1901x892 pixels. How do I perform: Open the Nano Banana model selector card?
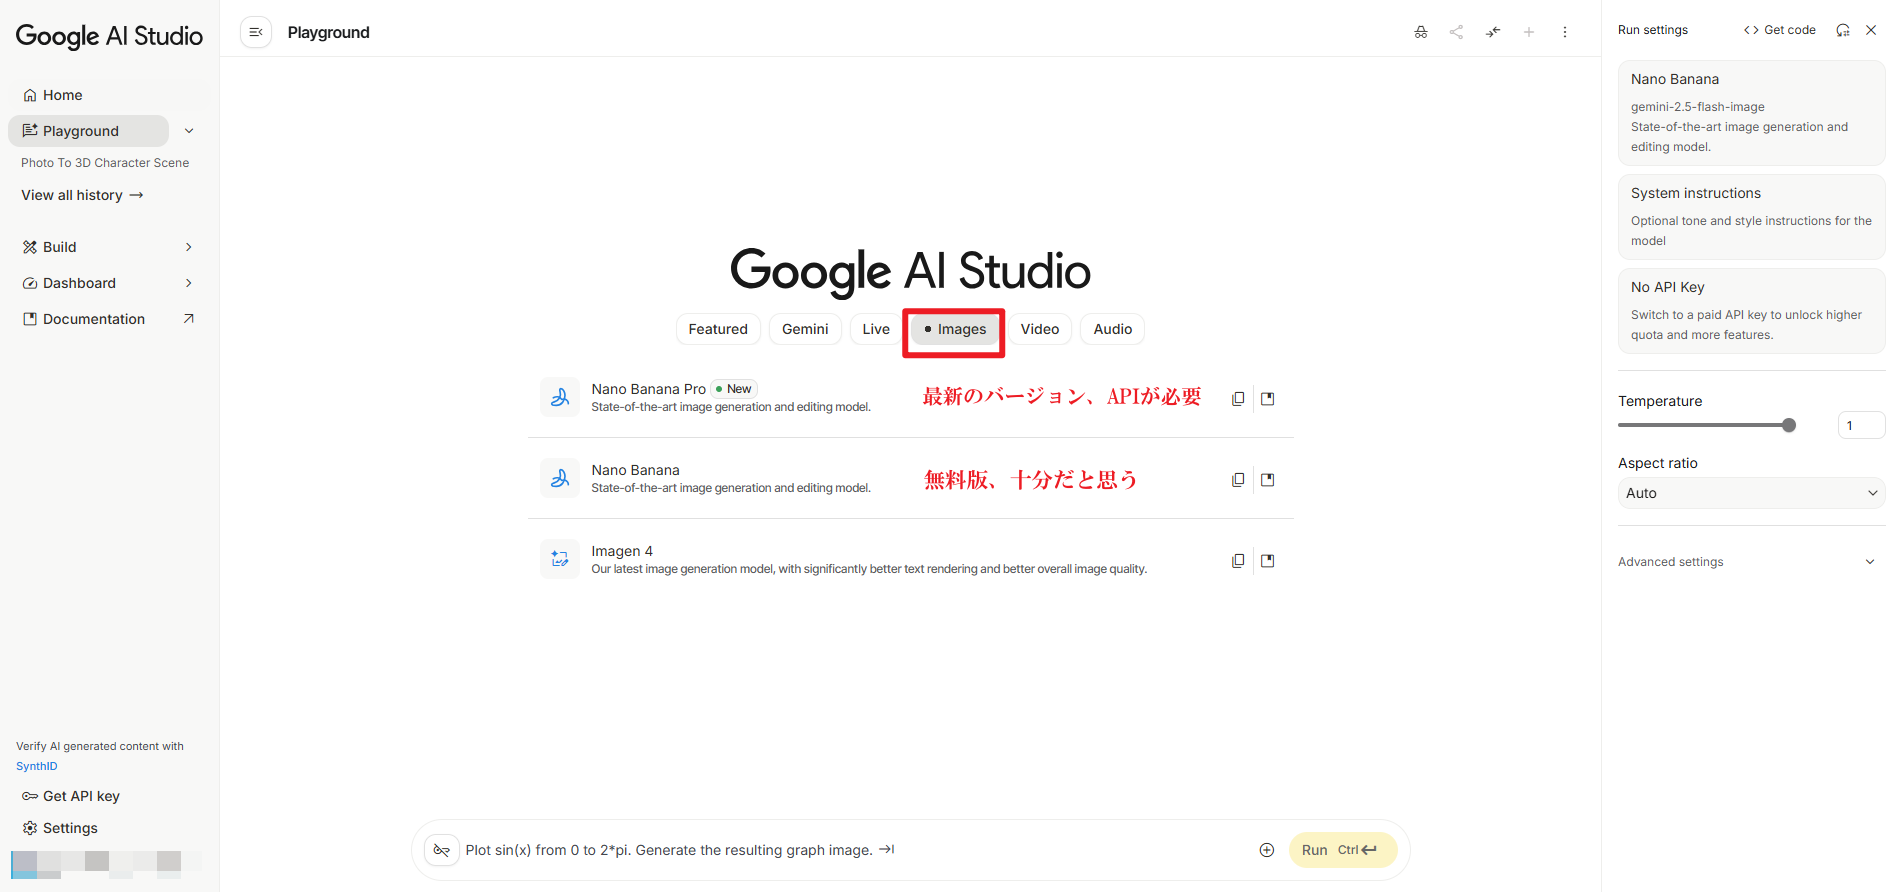coord(1751,113)
